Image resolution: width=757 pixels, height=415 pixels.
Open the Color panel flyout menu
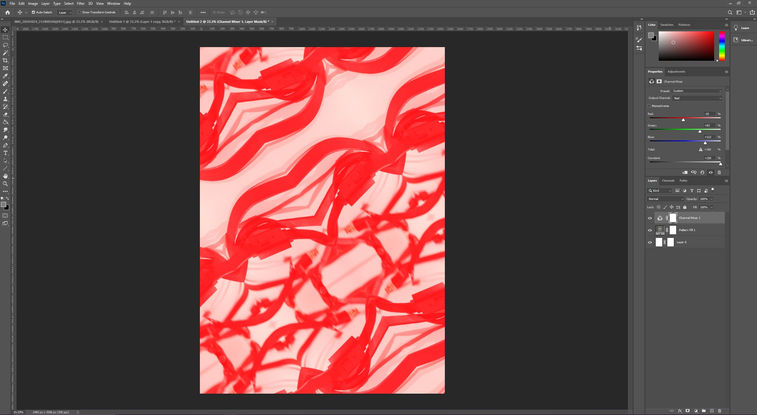pos(726,25)
